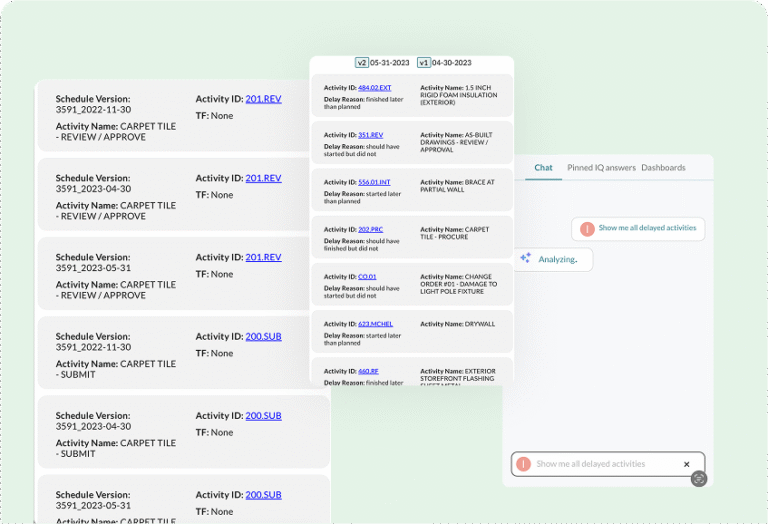
Task: Click 'AS-BUILT DRAWINGS - REVIEW / APPROVAL' activity name
Action: [x=456, y=142]
